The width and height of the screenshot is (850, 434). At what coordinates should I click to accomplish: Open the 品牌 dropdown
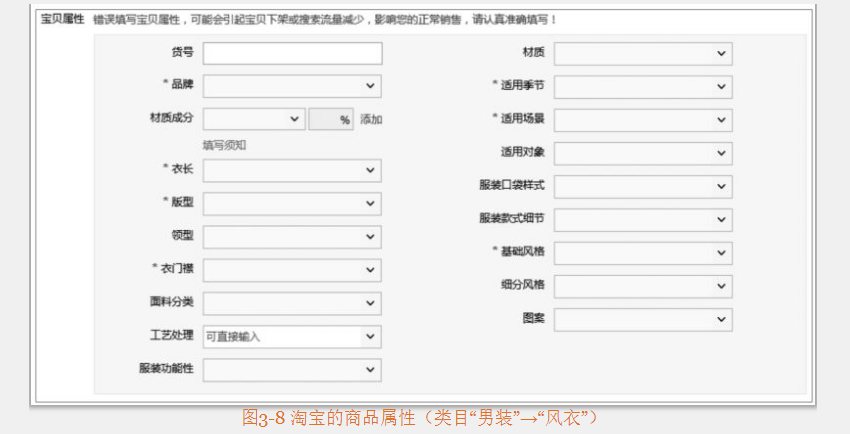coord(292,86)
